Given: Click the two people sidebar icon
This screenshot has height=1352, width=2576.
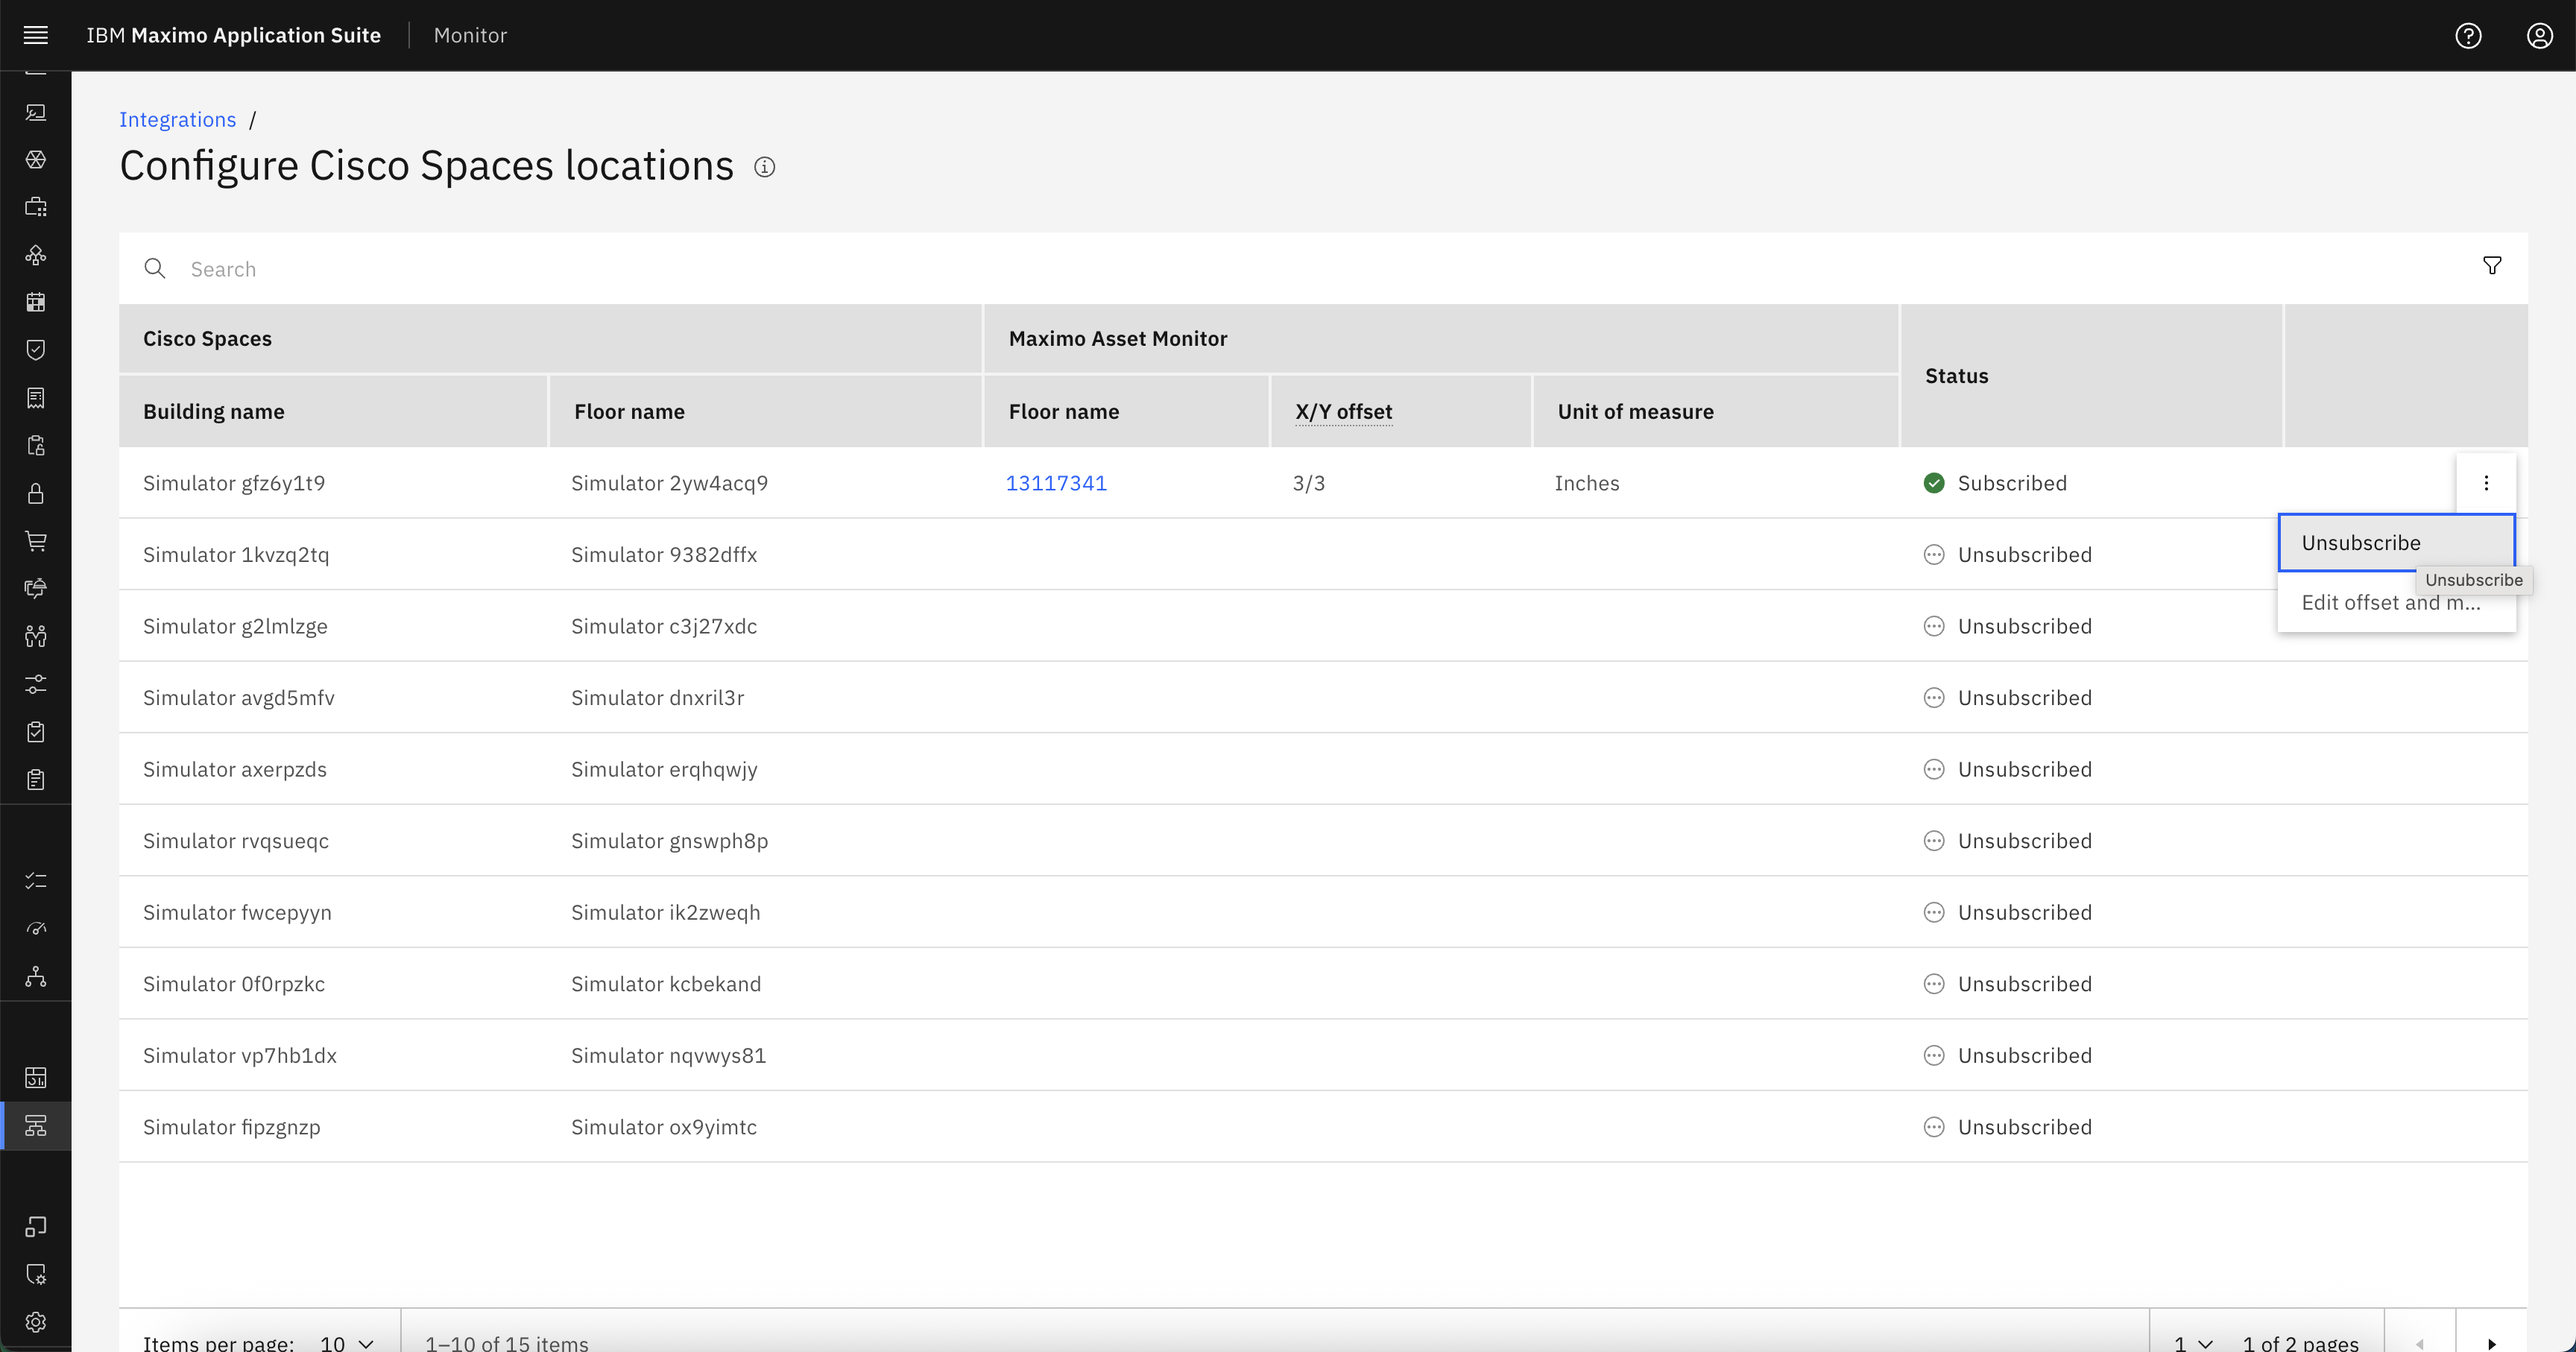Looking at the screenshot, I should (x=36, y=636).
